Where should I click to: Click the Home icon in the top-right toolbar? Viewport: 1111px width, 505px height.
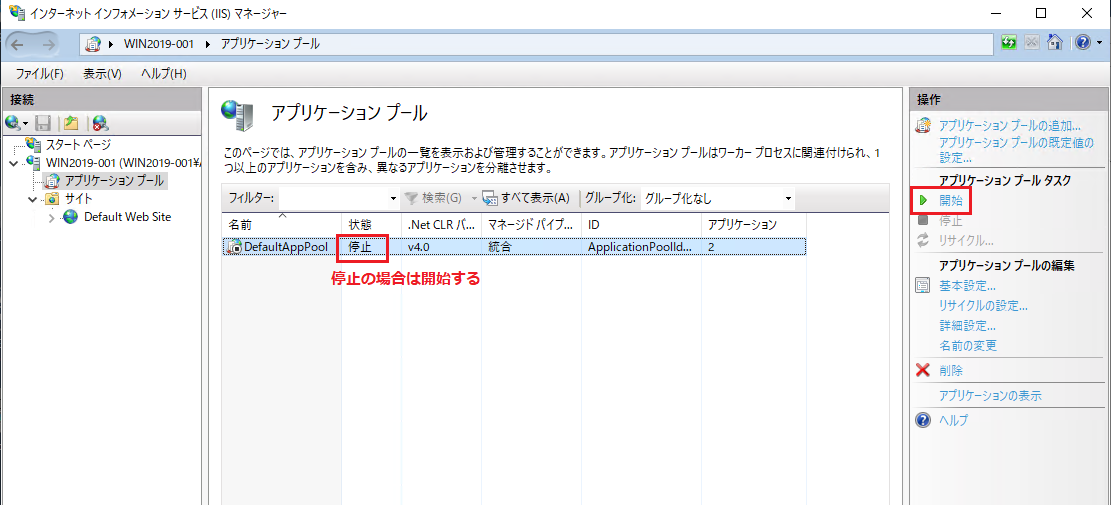1054,43
